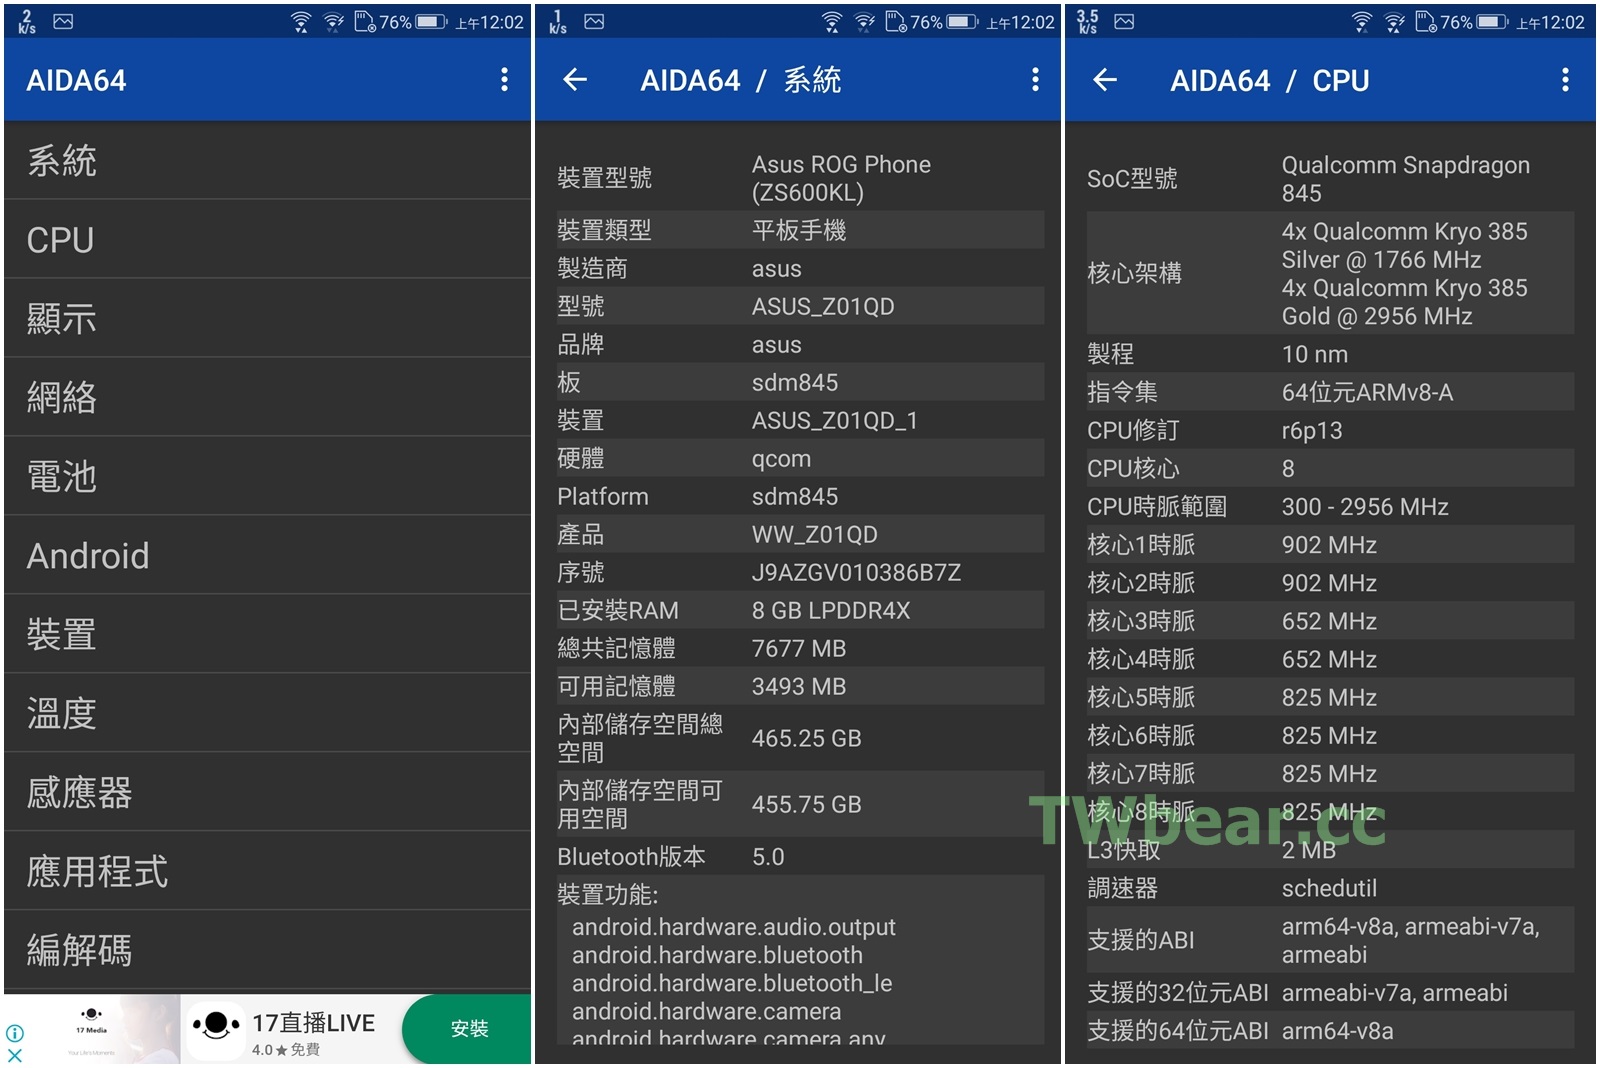Screen dimensions: 1600x1068
Task: Tap the device model value Asus ROG Phone (ZS600KL)
Action: (841, 178)
